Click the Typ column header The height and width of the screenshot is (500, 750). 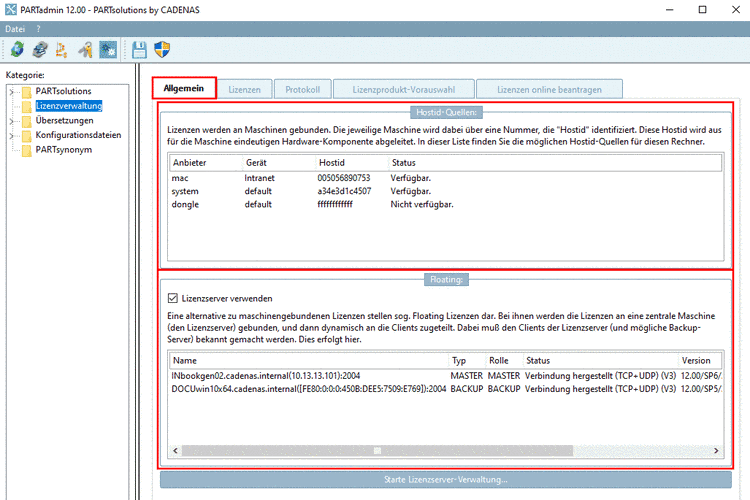tap(467, 361)
